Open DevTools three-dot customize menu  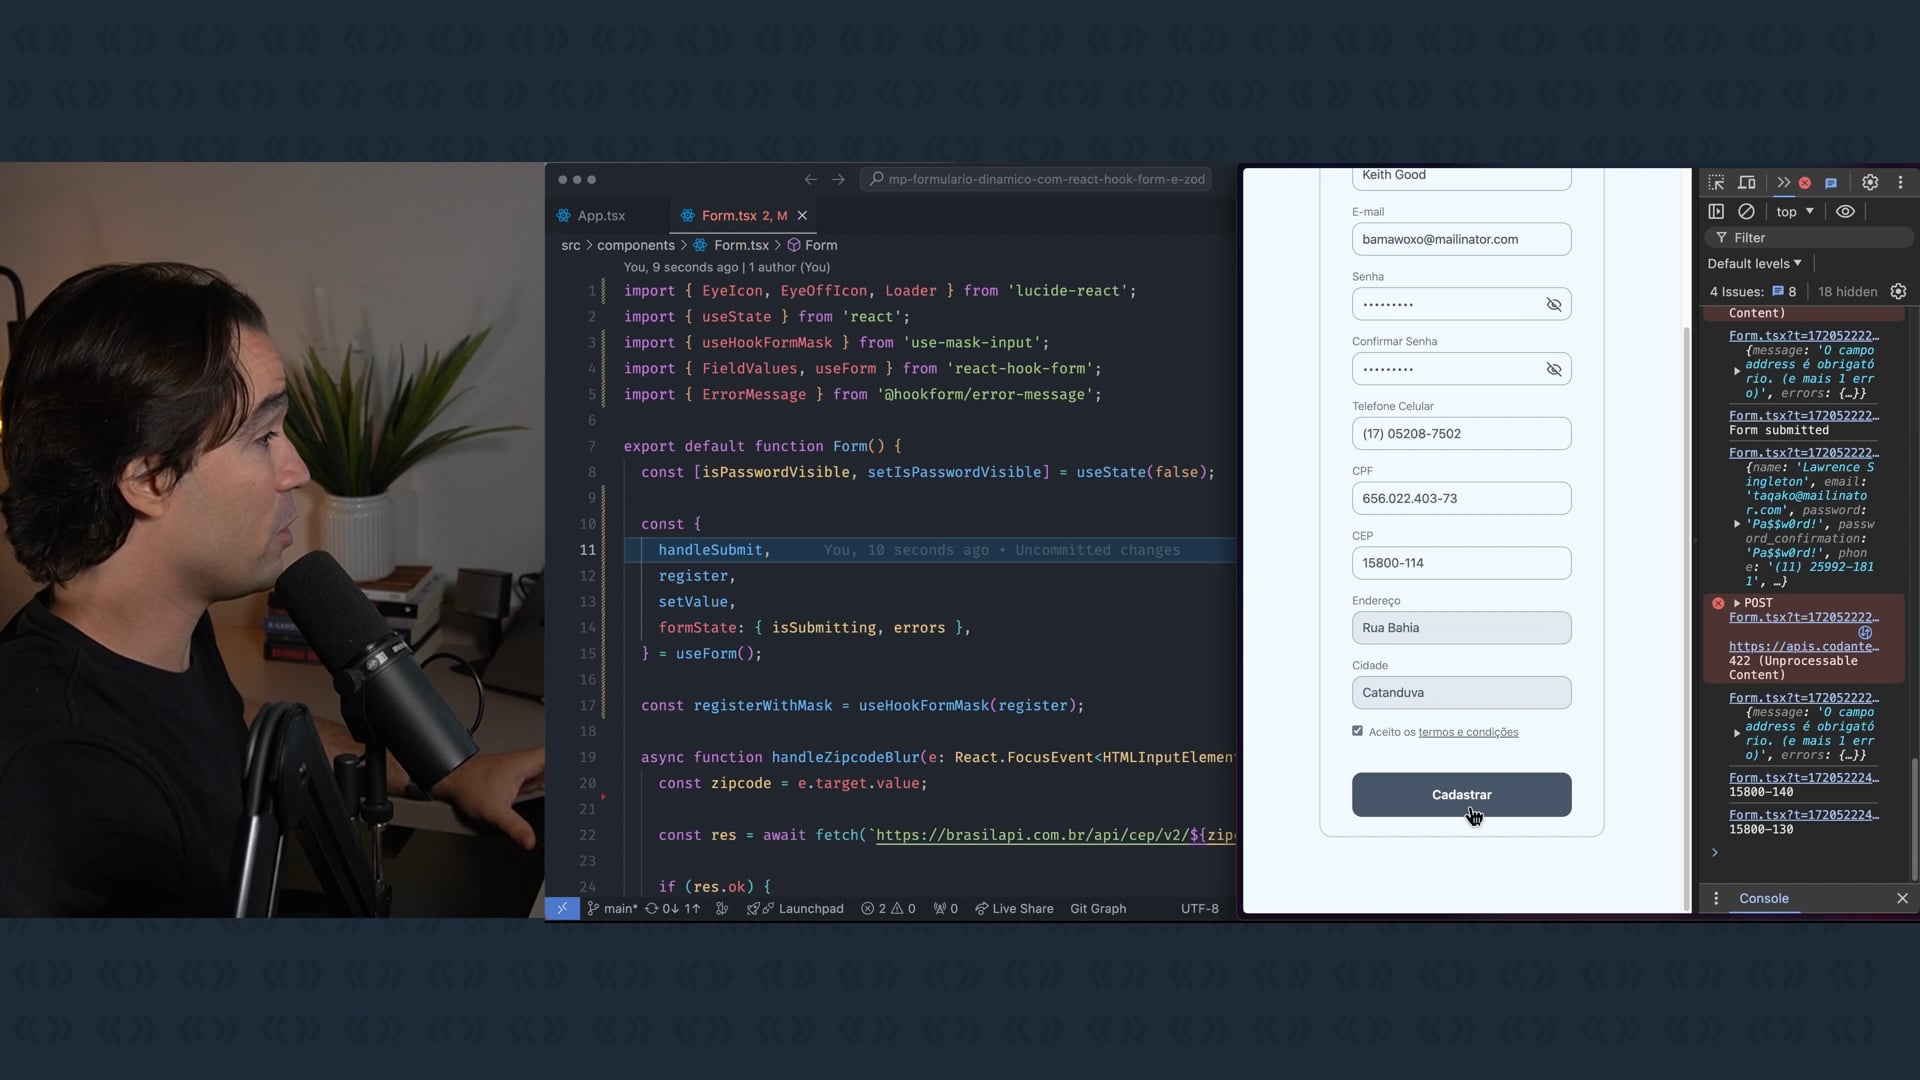(1901, 183)
